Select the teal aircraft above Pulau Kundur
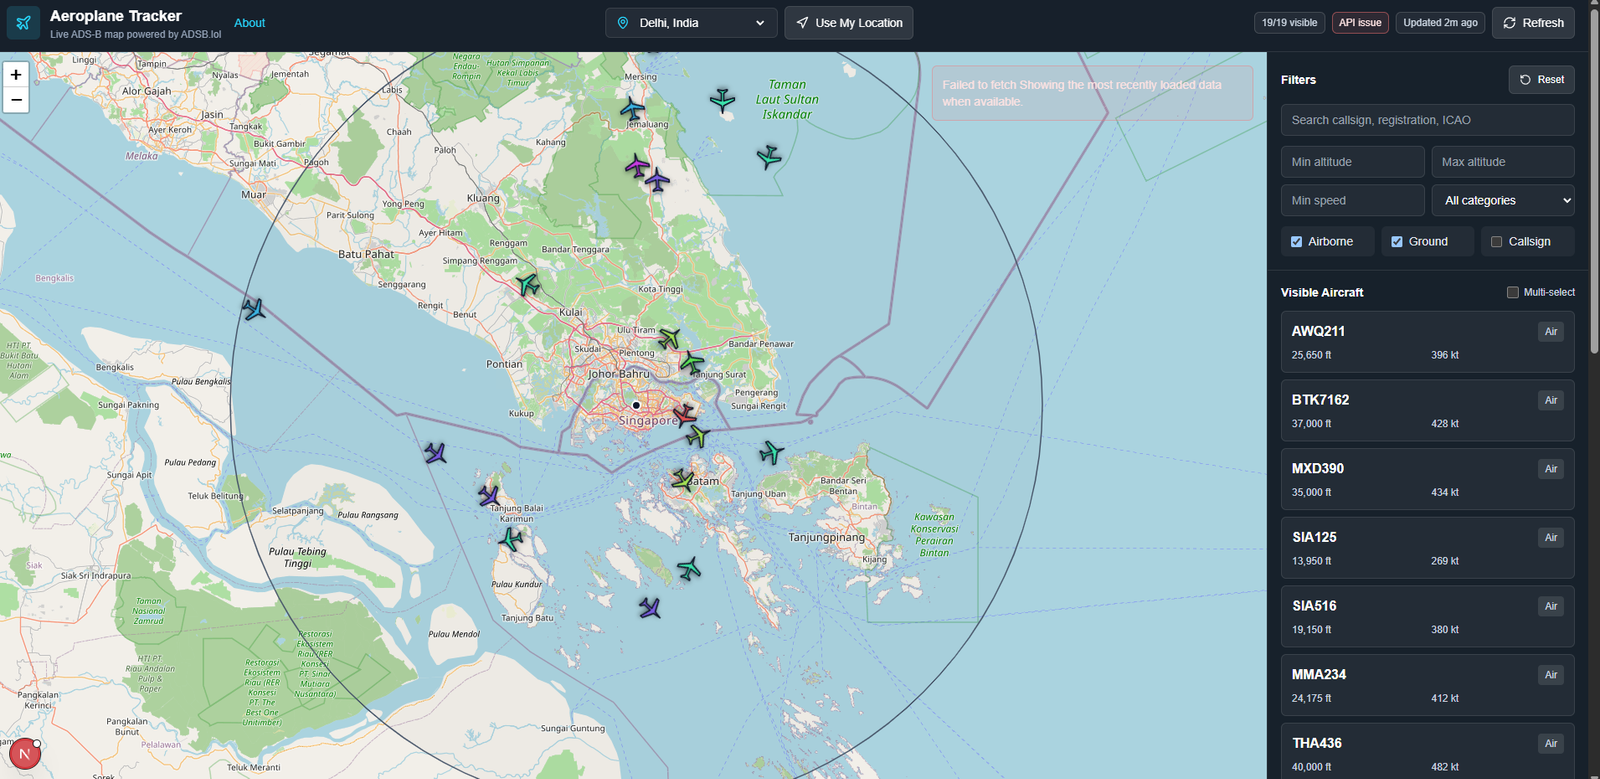Screen dimensions: 1600x779 (511, 540)
